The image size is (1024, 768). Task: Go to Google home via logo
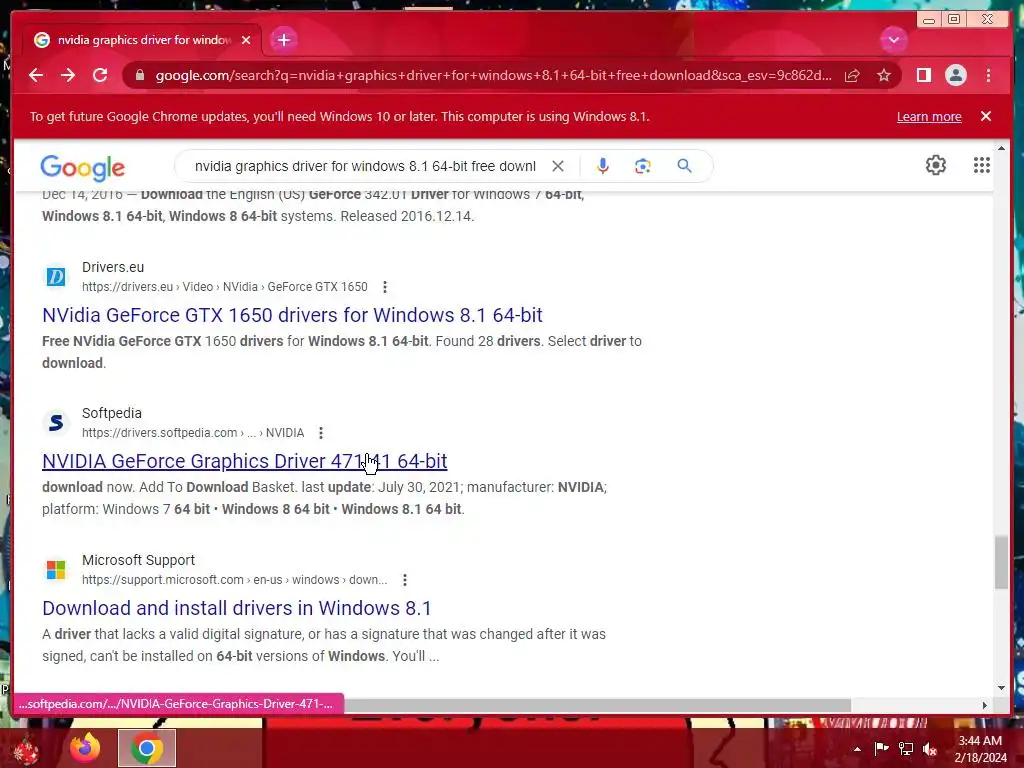click(82, 167)
